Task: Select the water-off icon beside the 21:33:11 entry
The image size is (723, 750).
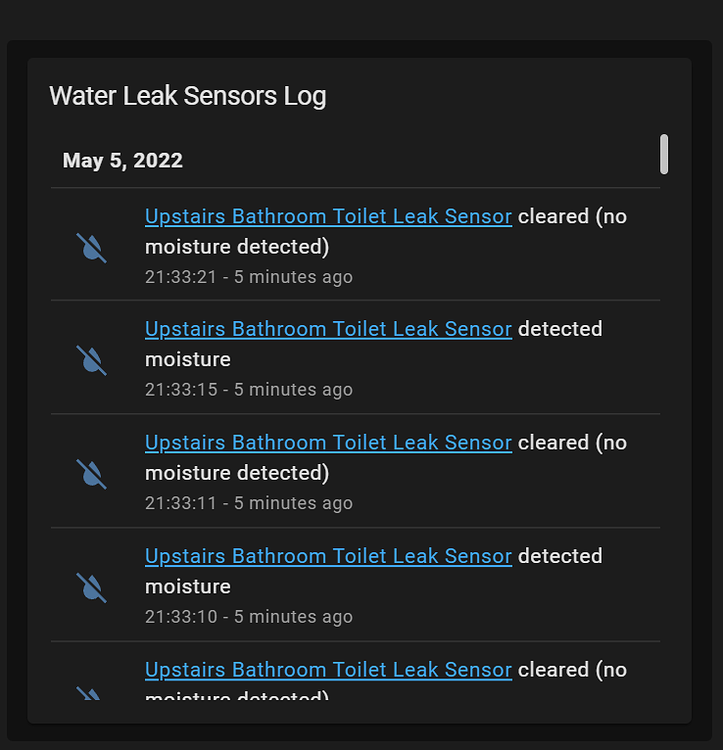Action: coord(91,474)
